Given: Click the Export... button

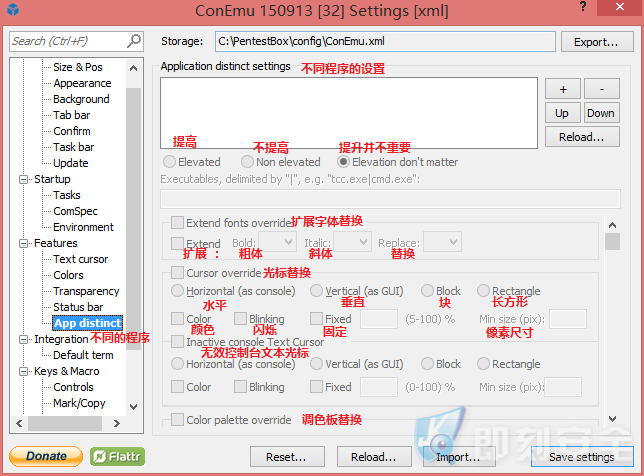Looking at the screenshot, I should [x=597, y=42].
